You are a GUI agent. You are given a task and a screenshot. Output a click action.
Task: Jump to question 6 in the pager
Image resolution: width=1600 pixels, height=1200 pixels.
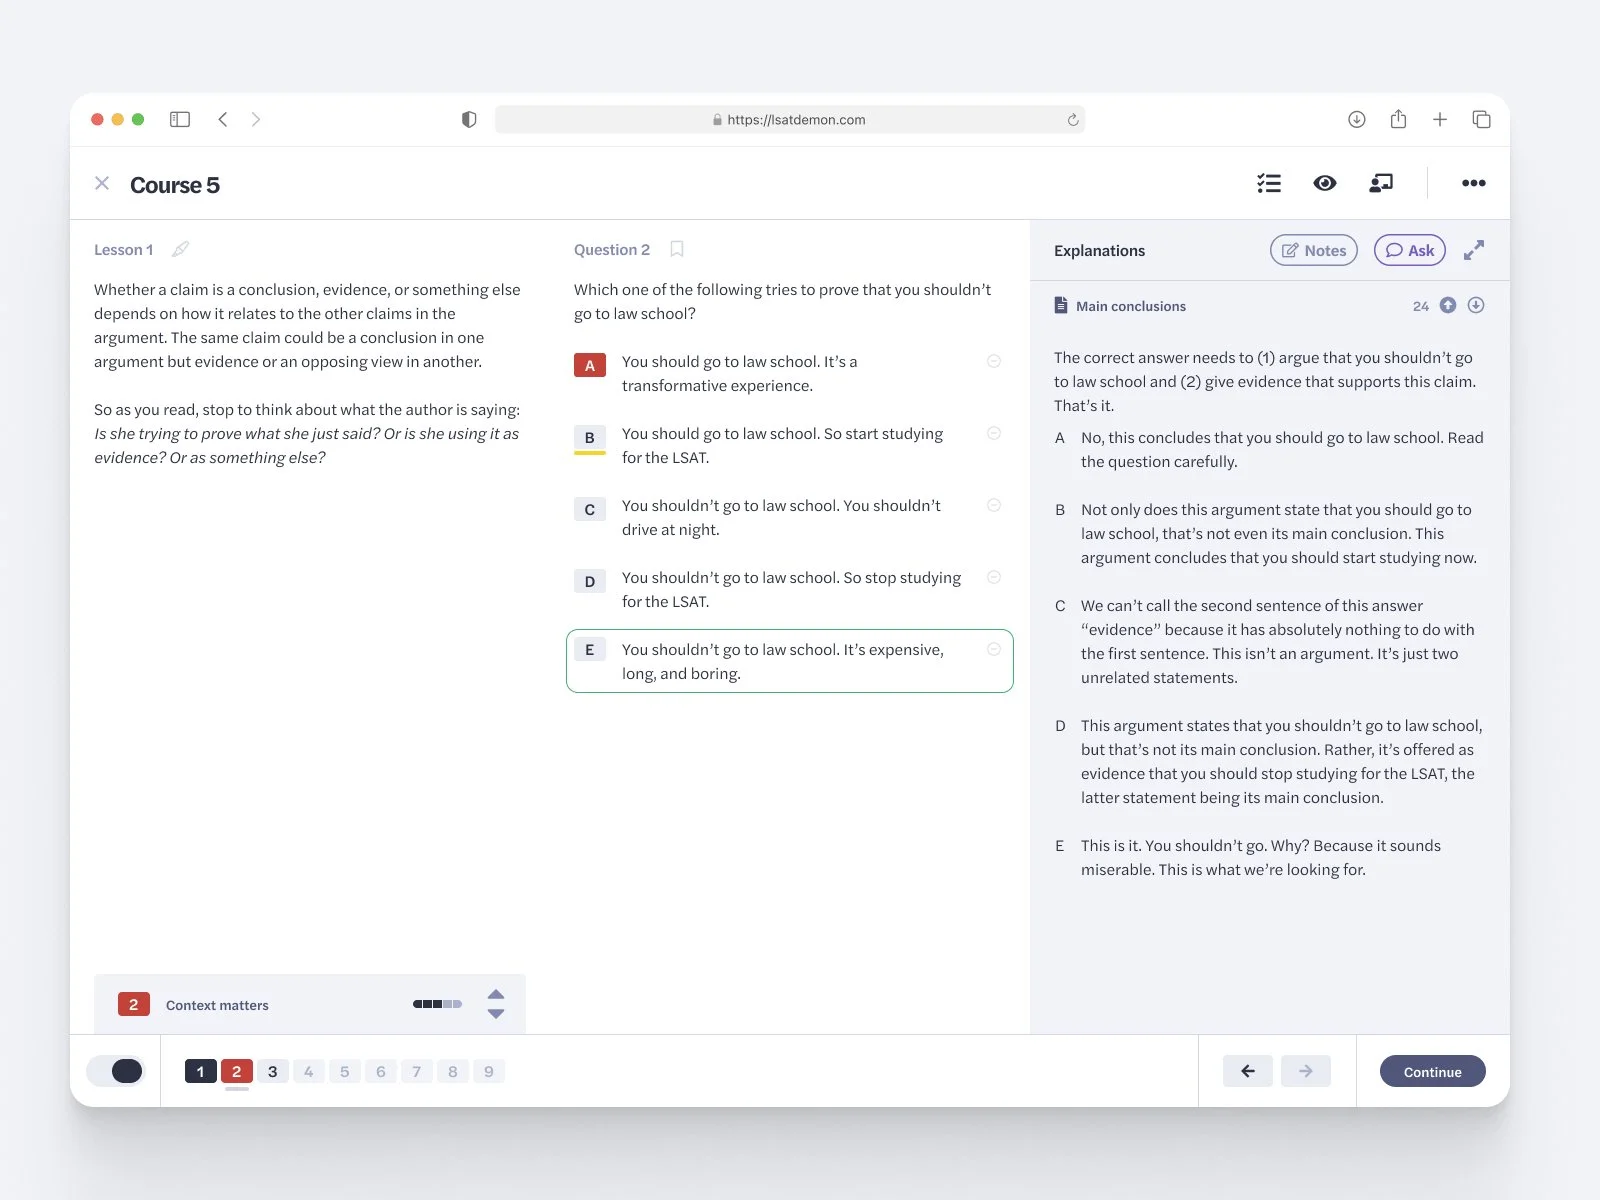[x=380, y=1071]
